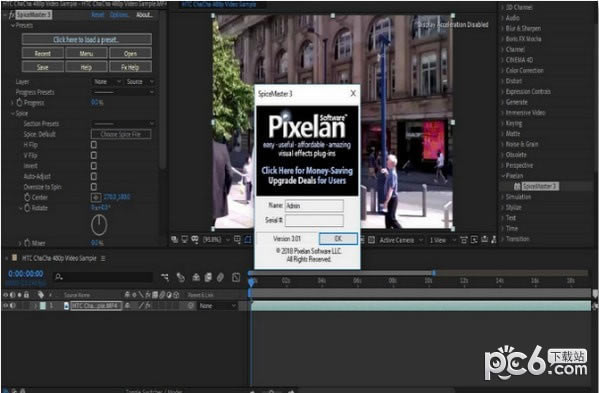Collapse the Pixelan effects category
Viewport: 599px width, 393px height.
point(503,176)
